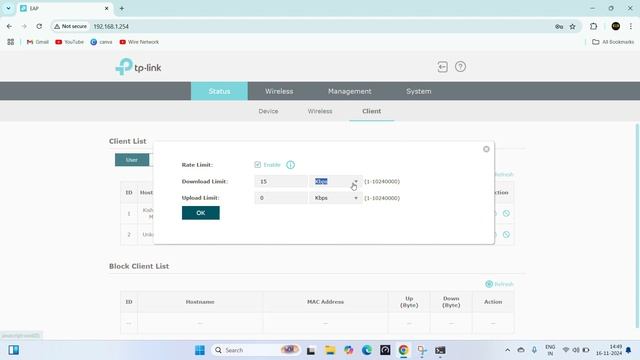Open the System tab
The height and width of the screenshot is (360, 640).
click(x=419, y=91)
